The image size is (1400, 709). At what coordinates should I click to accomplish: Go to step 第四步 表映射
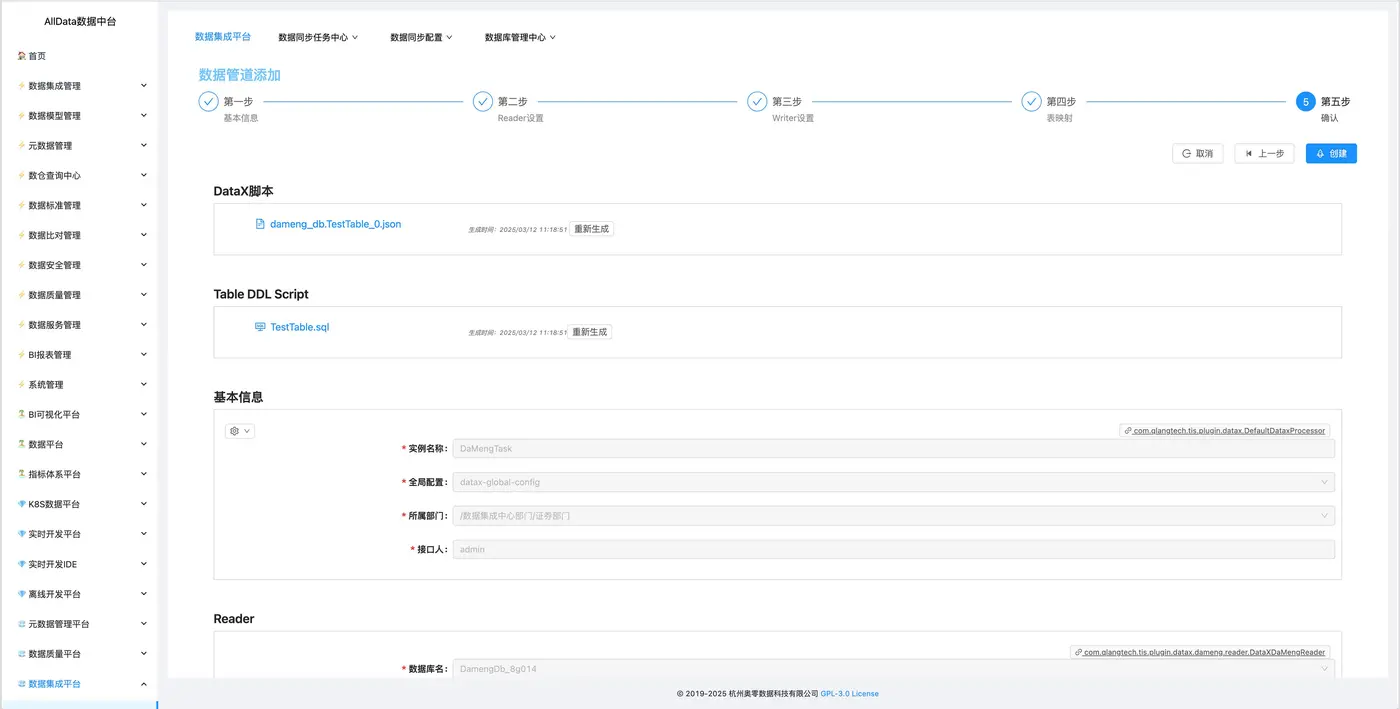[1049, 108]
